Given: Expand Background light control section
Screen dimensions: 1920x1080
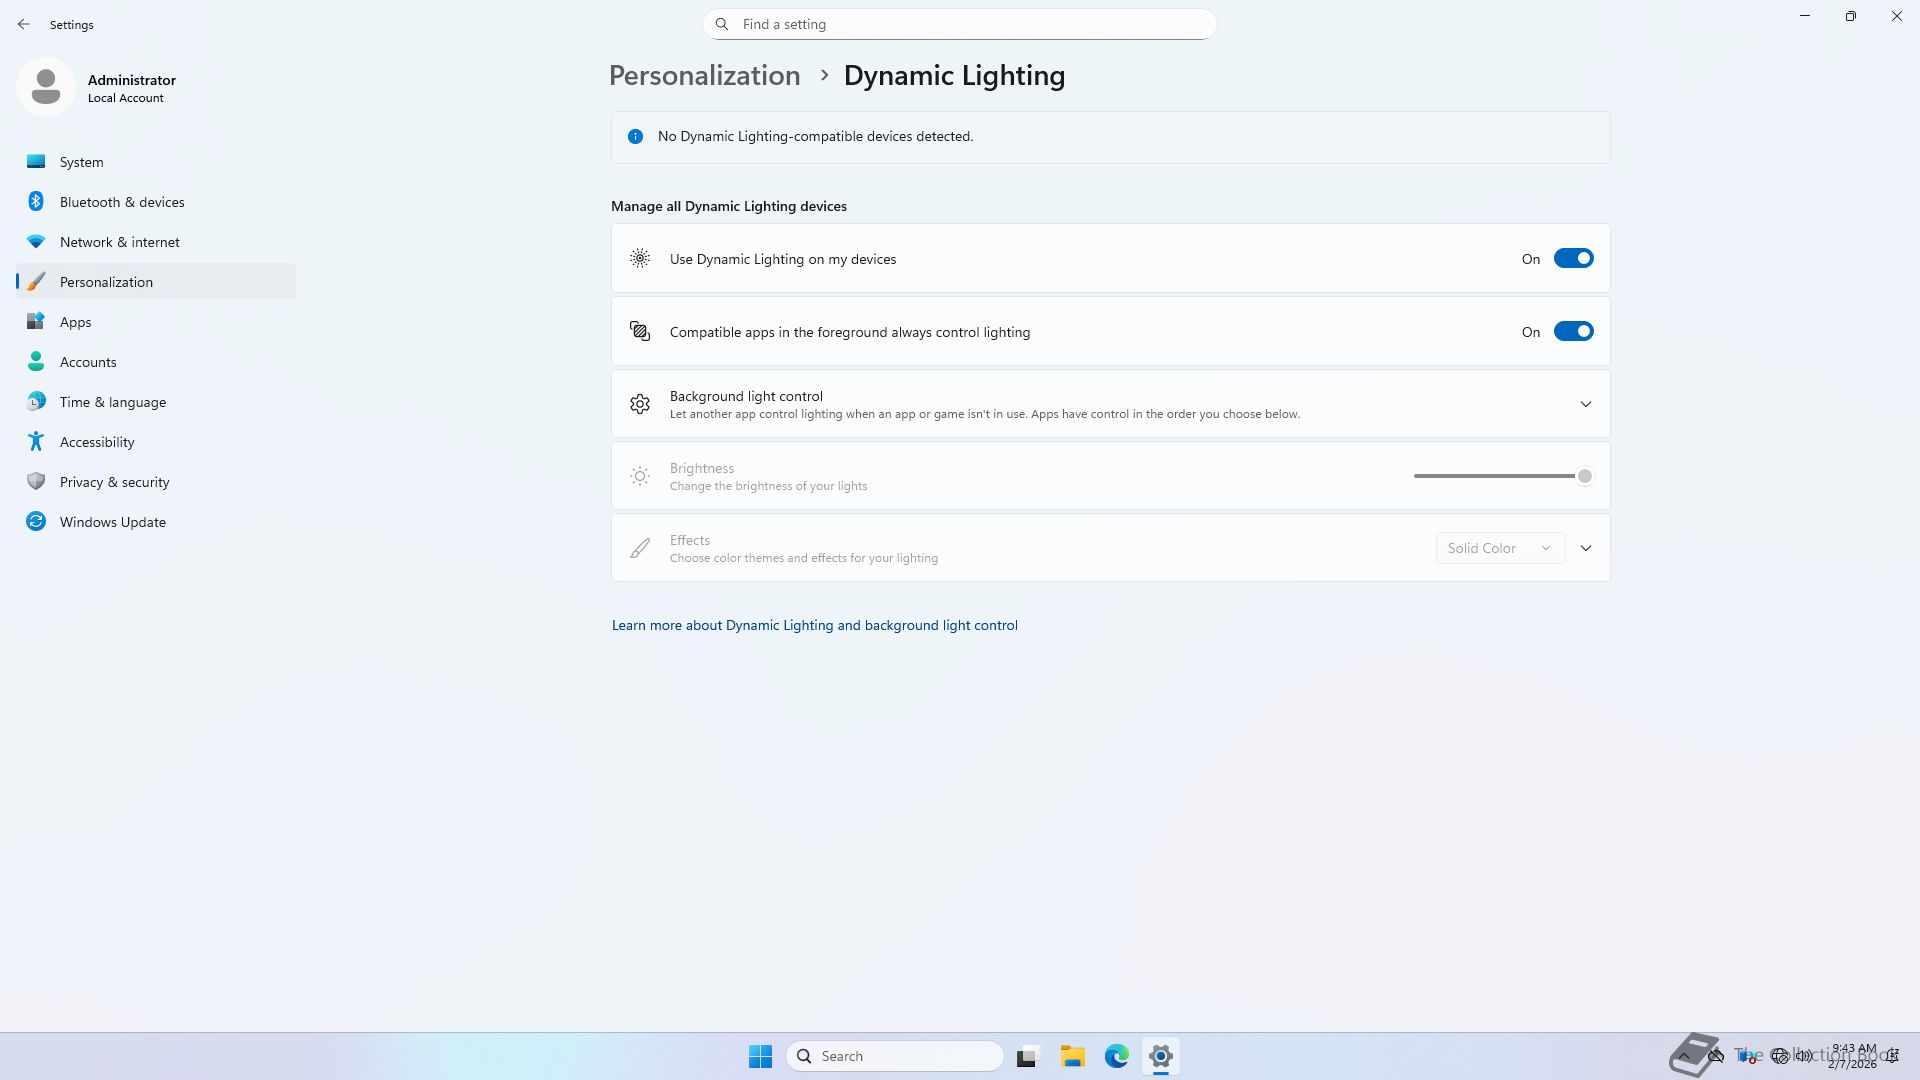Looking at the screenshot, I should pyautogui.click(x=1585, y=404).
